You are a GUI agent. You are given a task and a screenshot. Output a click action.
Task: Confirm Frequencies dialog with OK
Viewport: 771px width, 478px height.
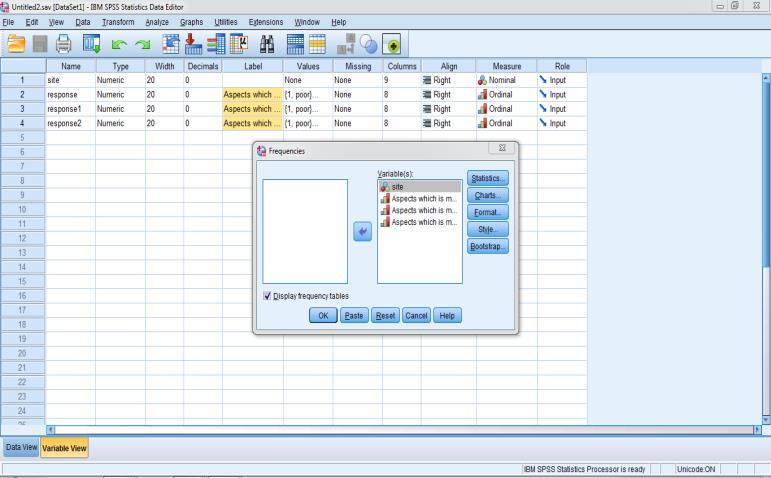point(323,315)
